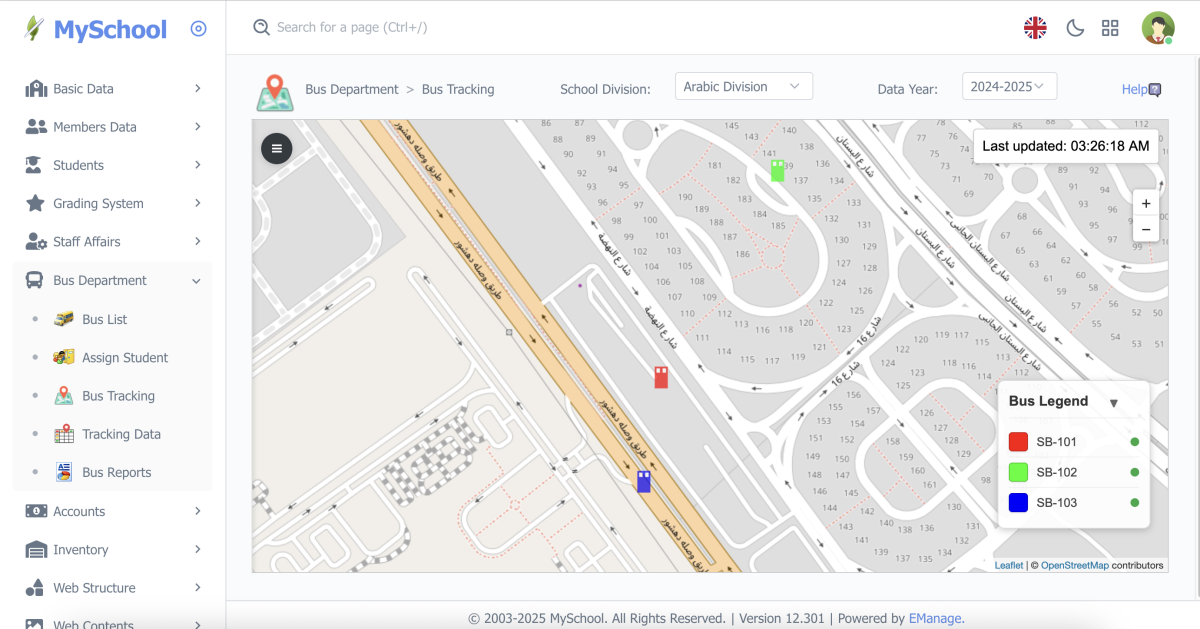1200x629 pixels.
Task: Click the MySchool feather logo icon
Action: pos(35,29)
